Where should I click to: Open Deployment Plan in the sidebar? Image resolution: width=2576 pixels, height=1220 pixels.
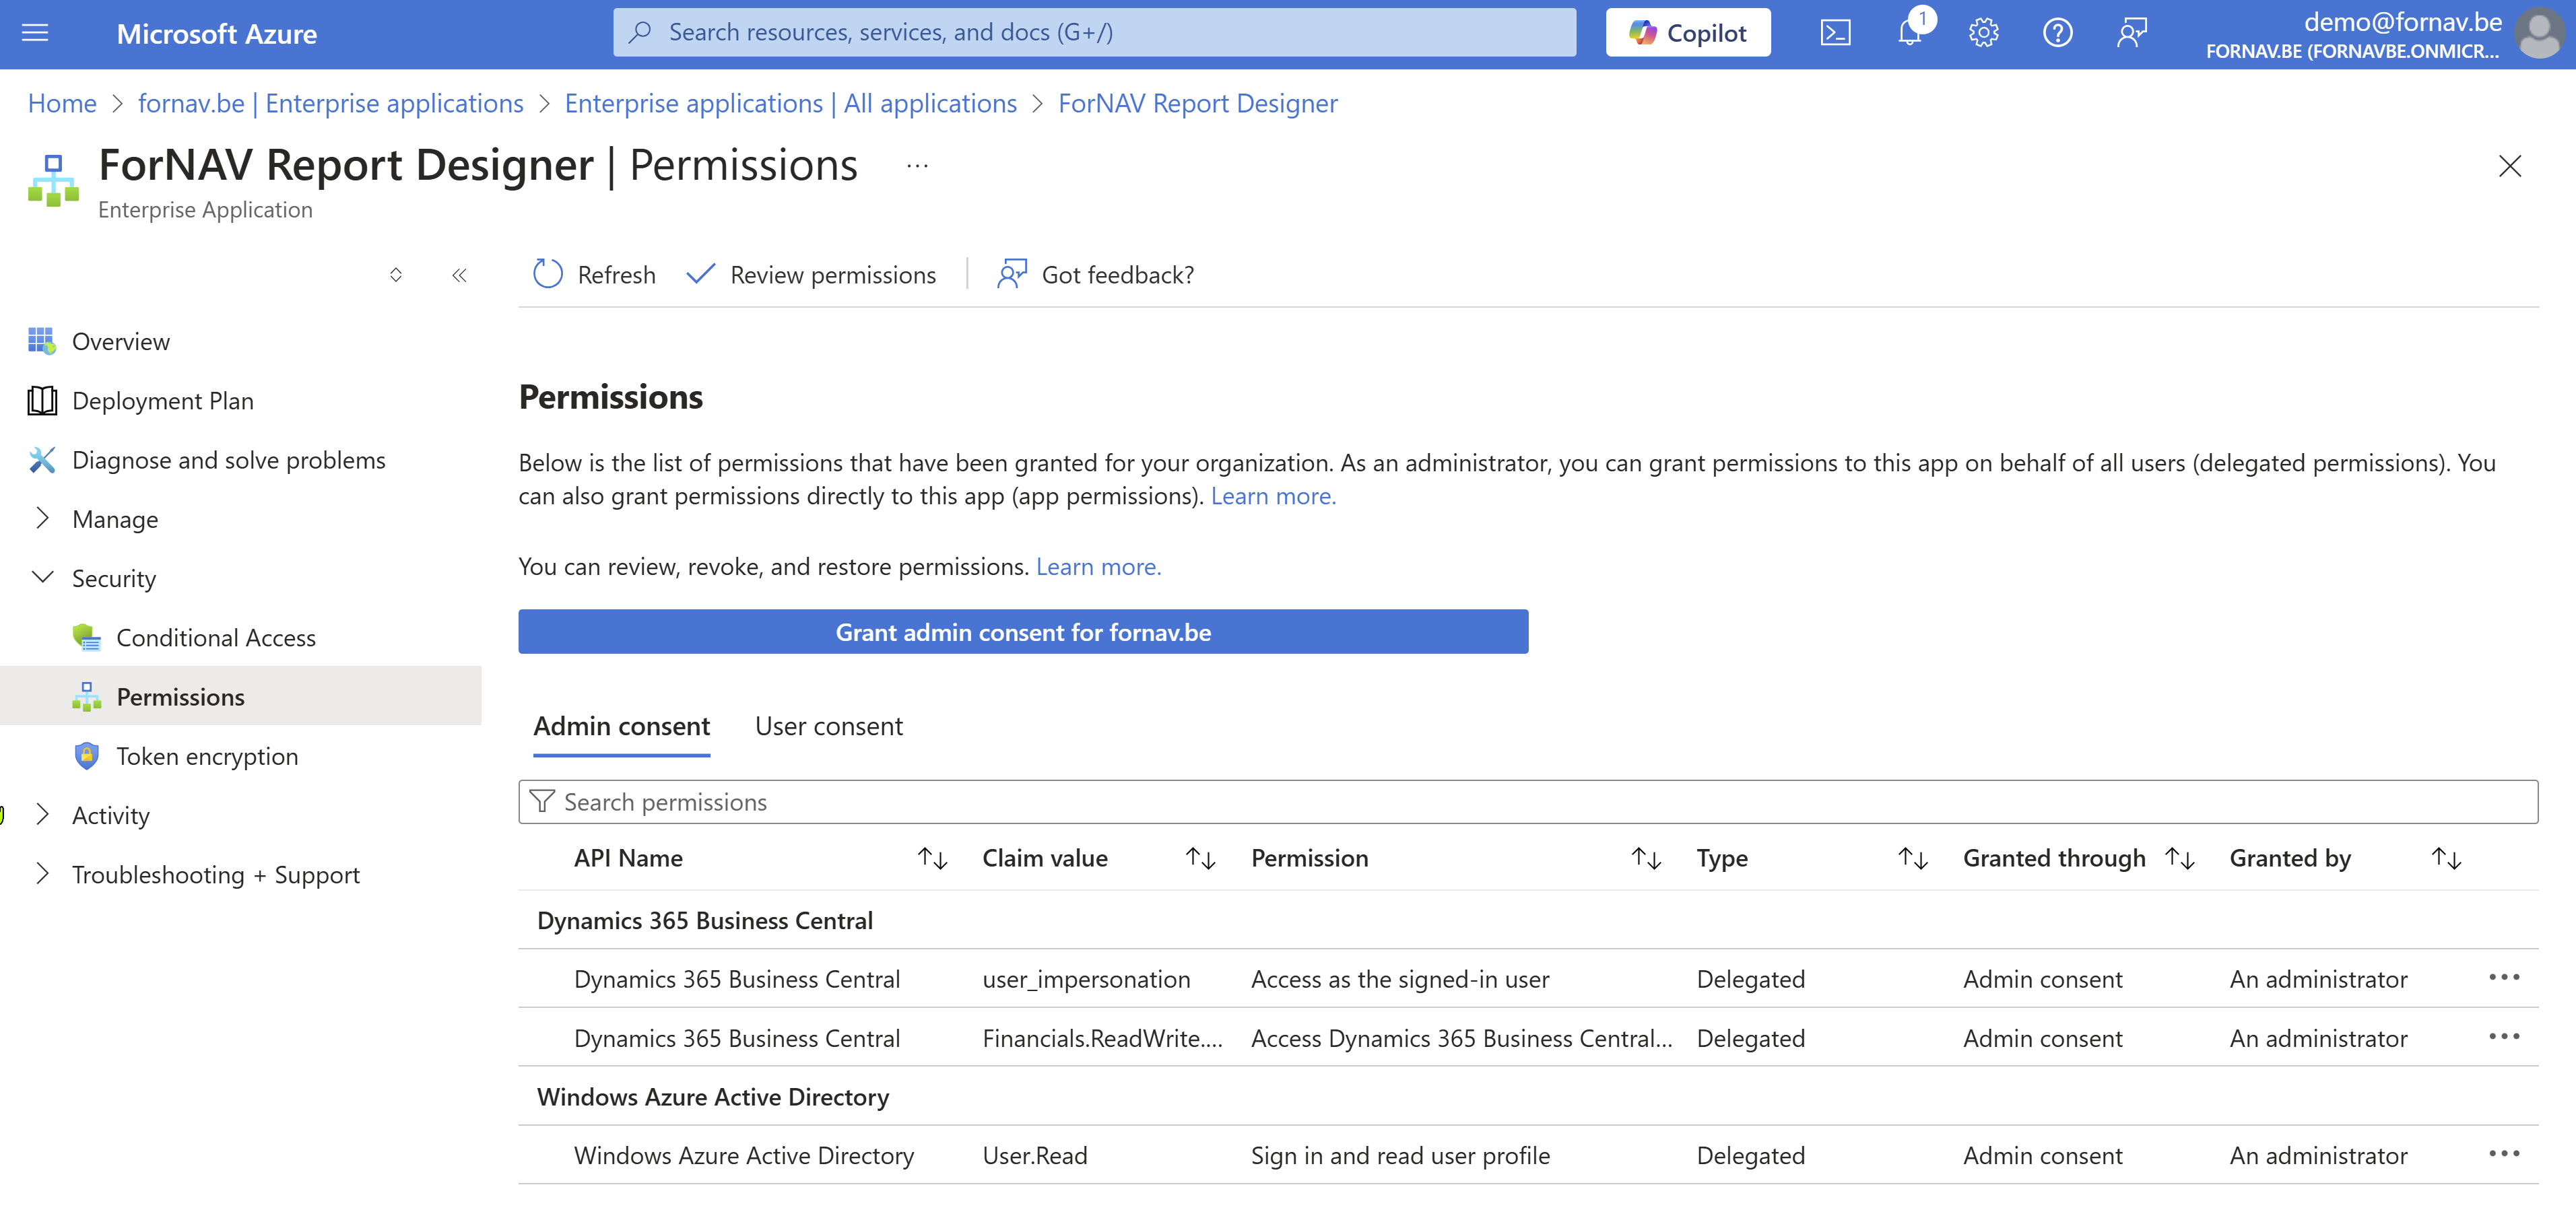tap(163, 401)
